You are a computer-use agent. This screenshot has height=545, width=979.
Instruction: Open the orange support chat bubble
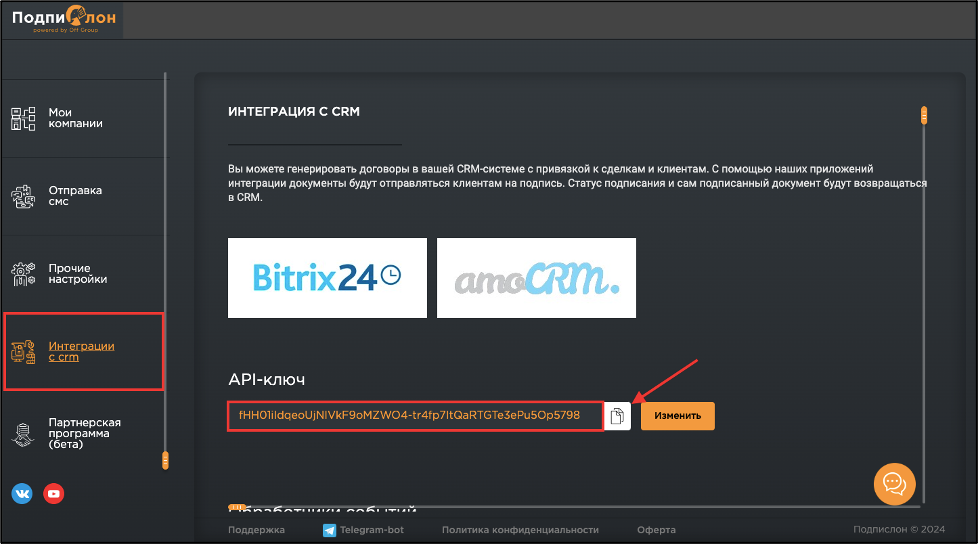point(894,484)
